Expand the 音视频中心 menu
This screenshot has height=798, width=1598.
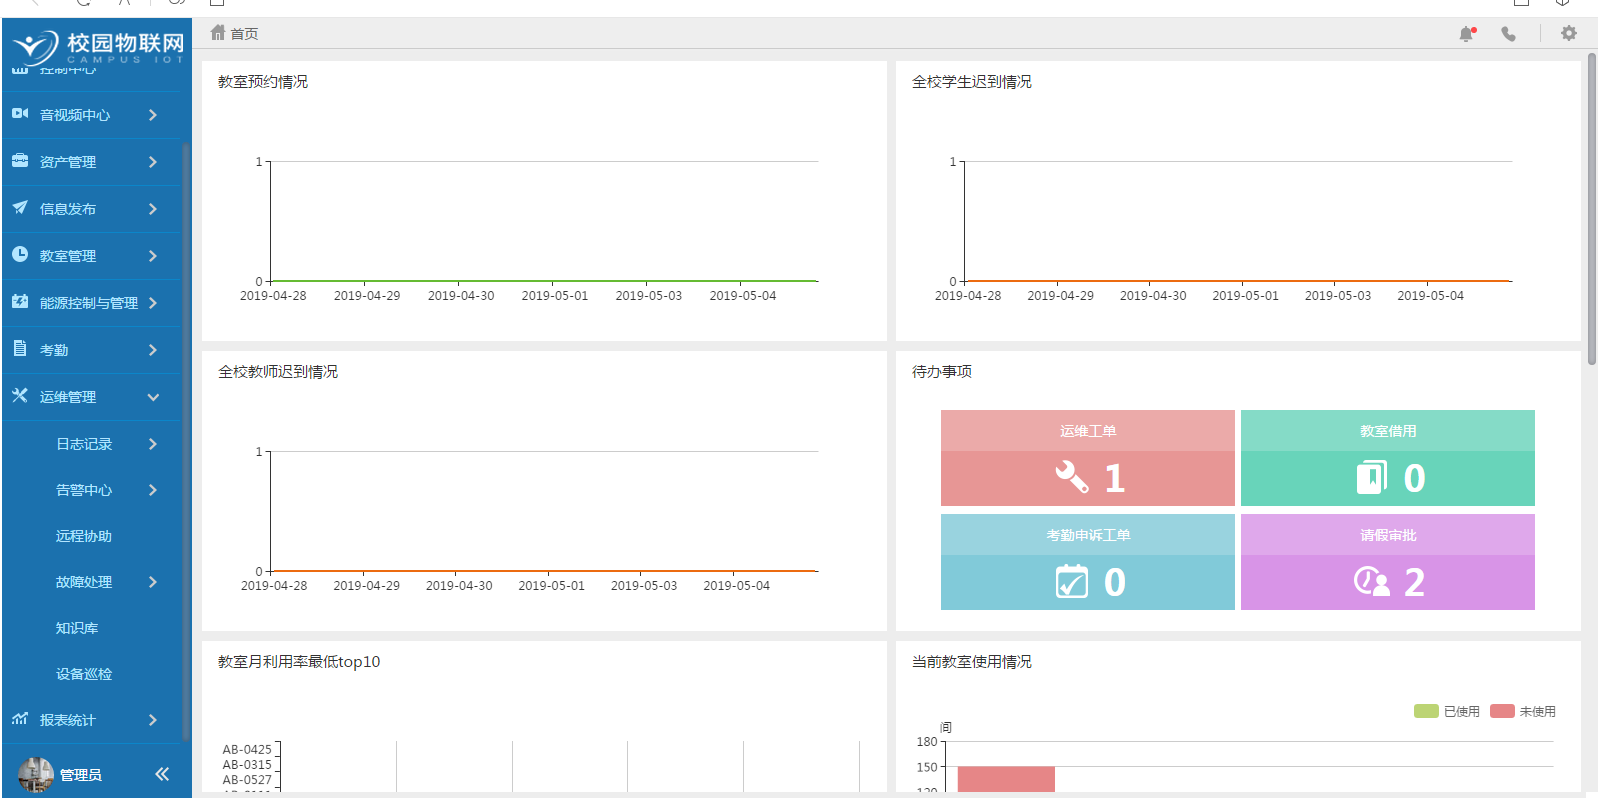coord(95,115)
